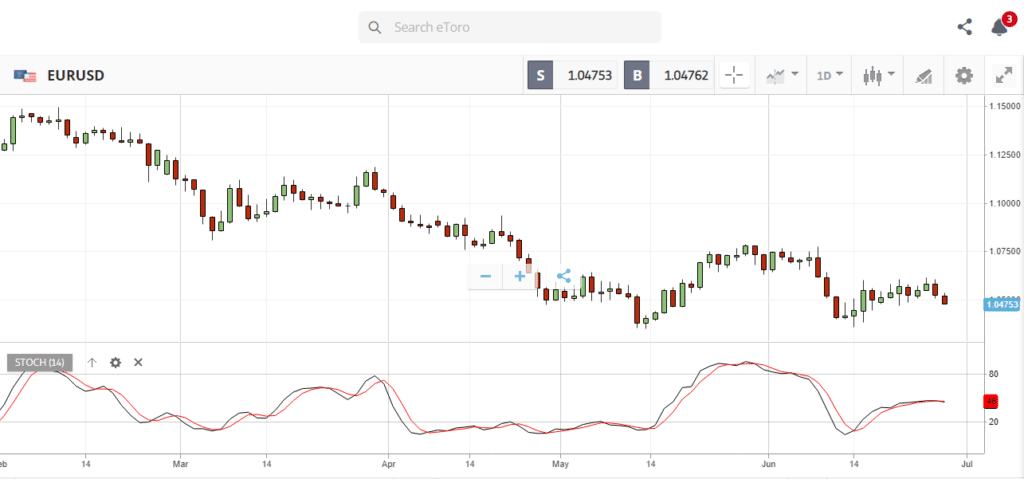1024x479 pixels.
Task: Click the Mar date axis label
Action: click(180, 465)
